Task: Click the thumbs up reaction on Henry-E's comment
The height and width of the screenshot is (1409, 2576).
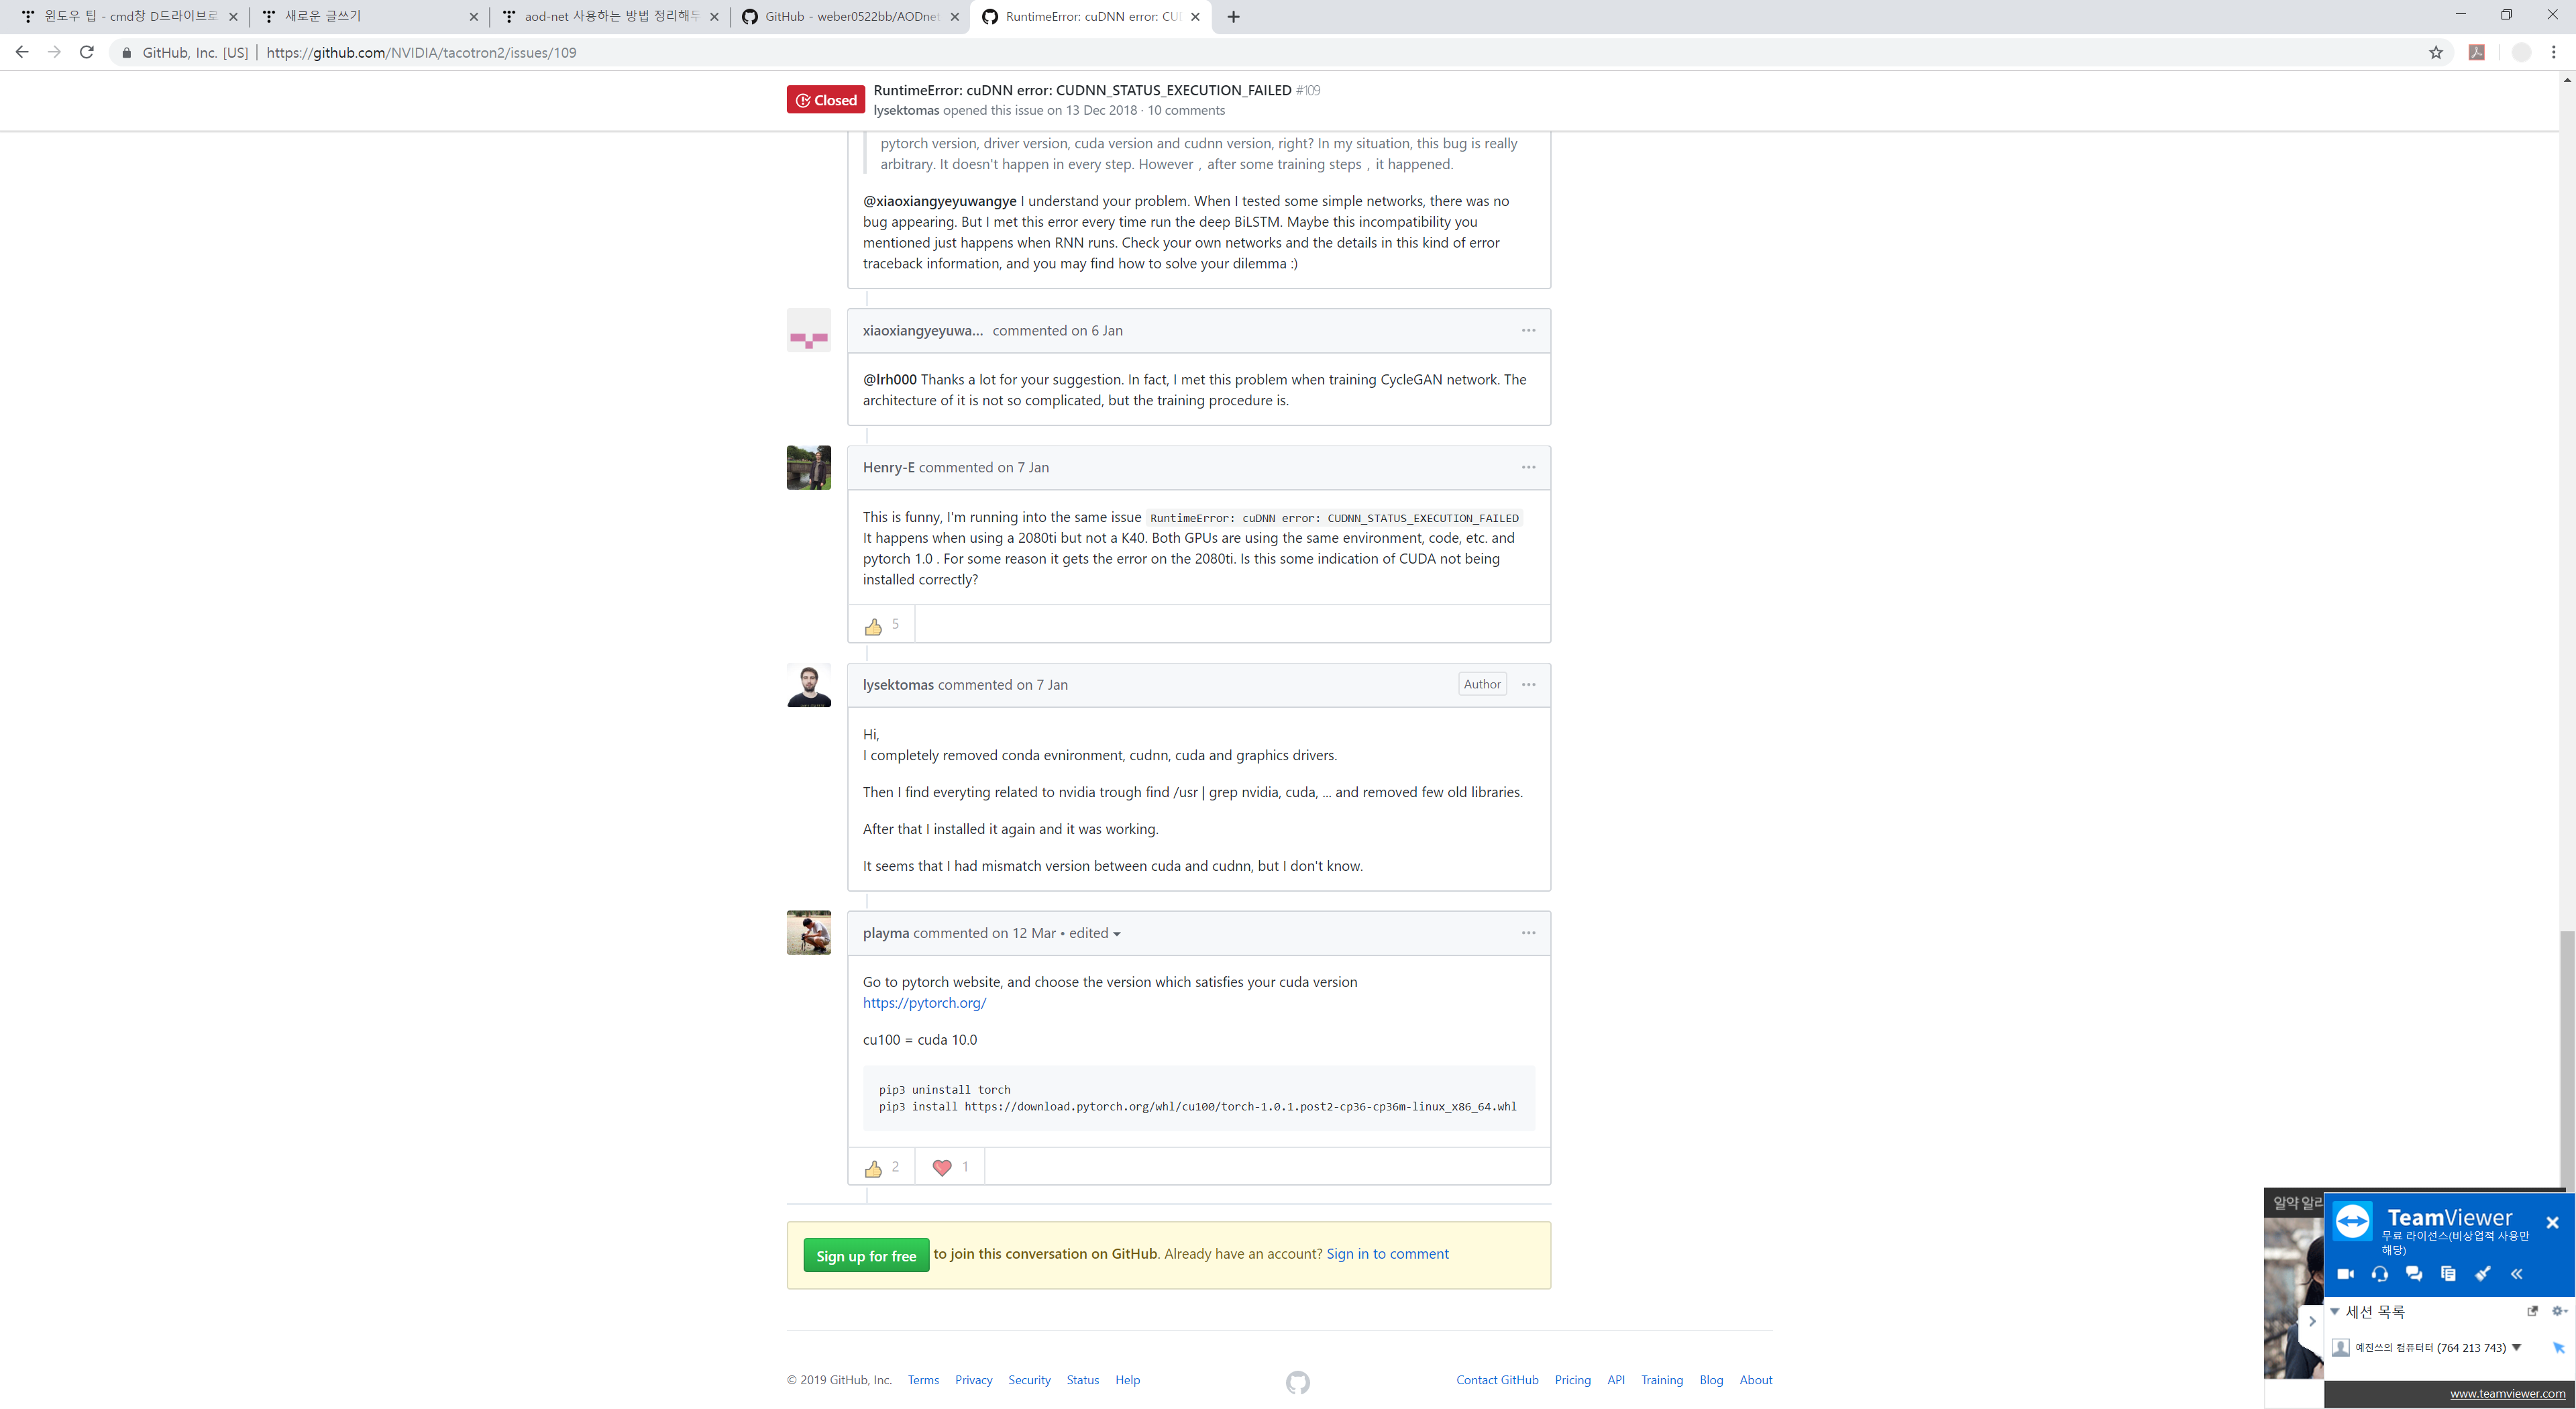Action: [873, 626]
